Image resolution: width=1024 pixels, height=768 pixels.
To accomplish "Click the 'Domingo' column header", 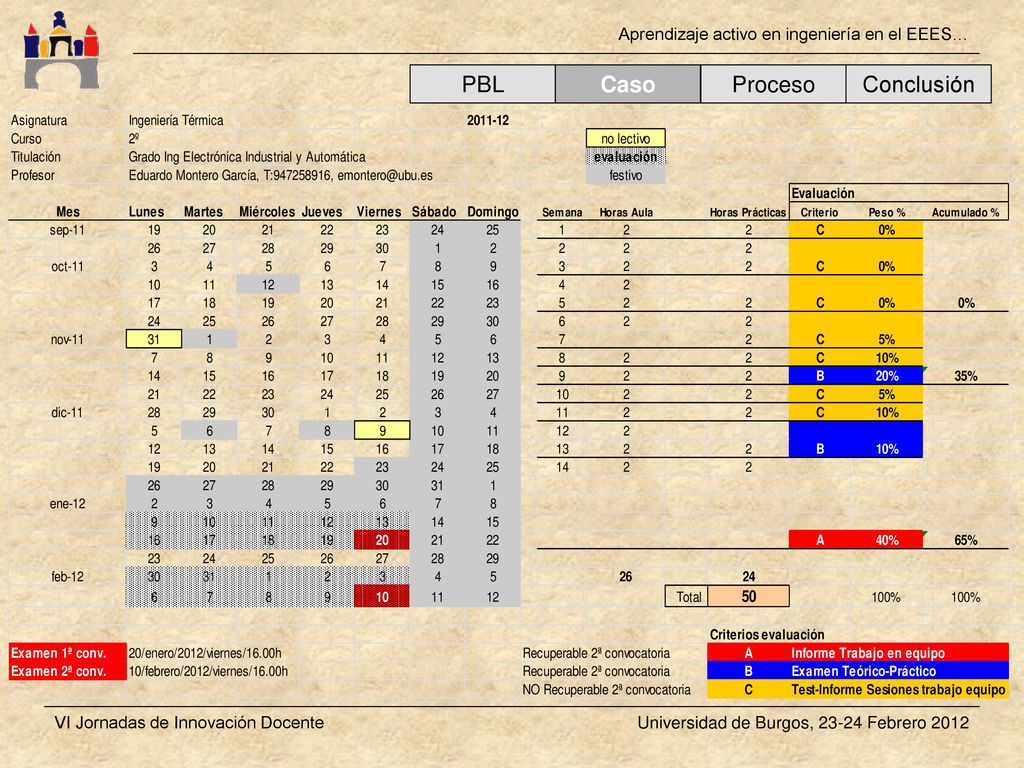I will click(492, 212).
